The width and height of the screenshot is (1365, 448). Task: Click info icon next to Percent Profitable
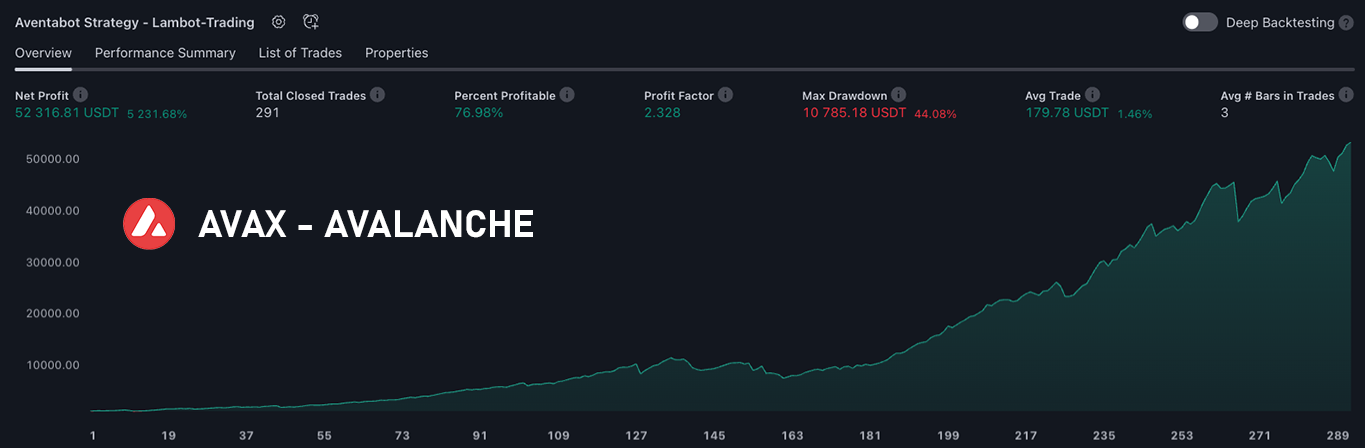click(x=567, y=95)
